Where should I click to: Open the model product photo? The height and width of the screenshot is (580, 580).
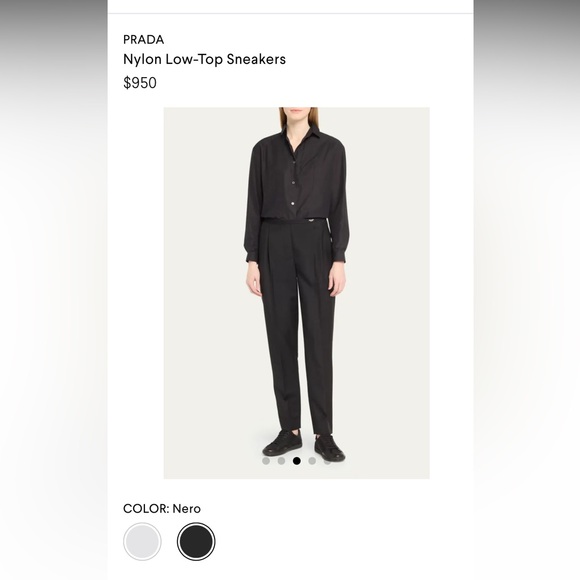click(x=297, y=293)
